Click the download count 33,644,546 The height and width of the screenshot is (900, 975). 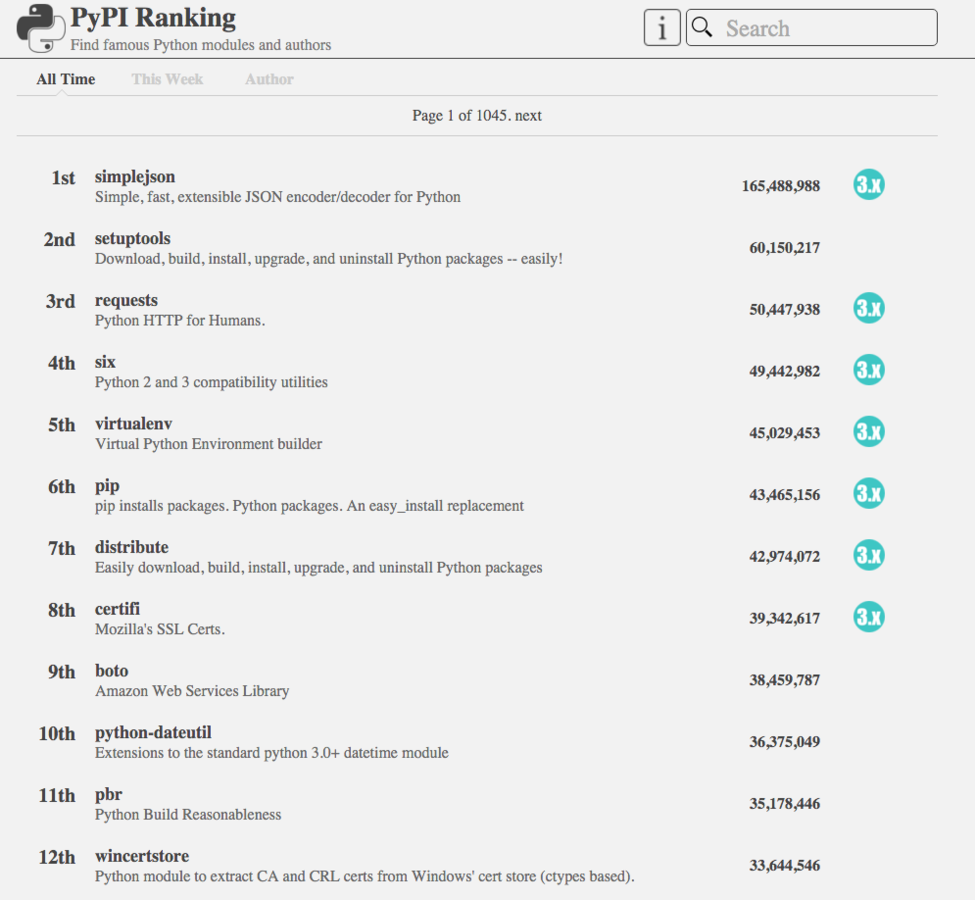[785, 865]
